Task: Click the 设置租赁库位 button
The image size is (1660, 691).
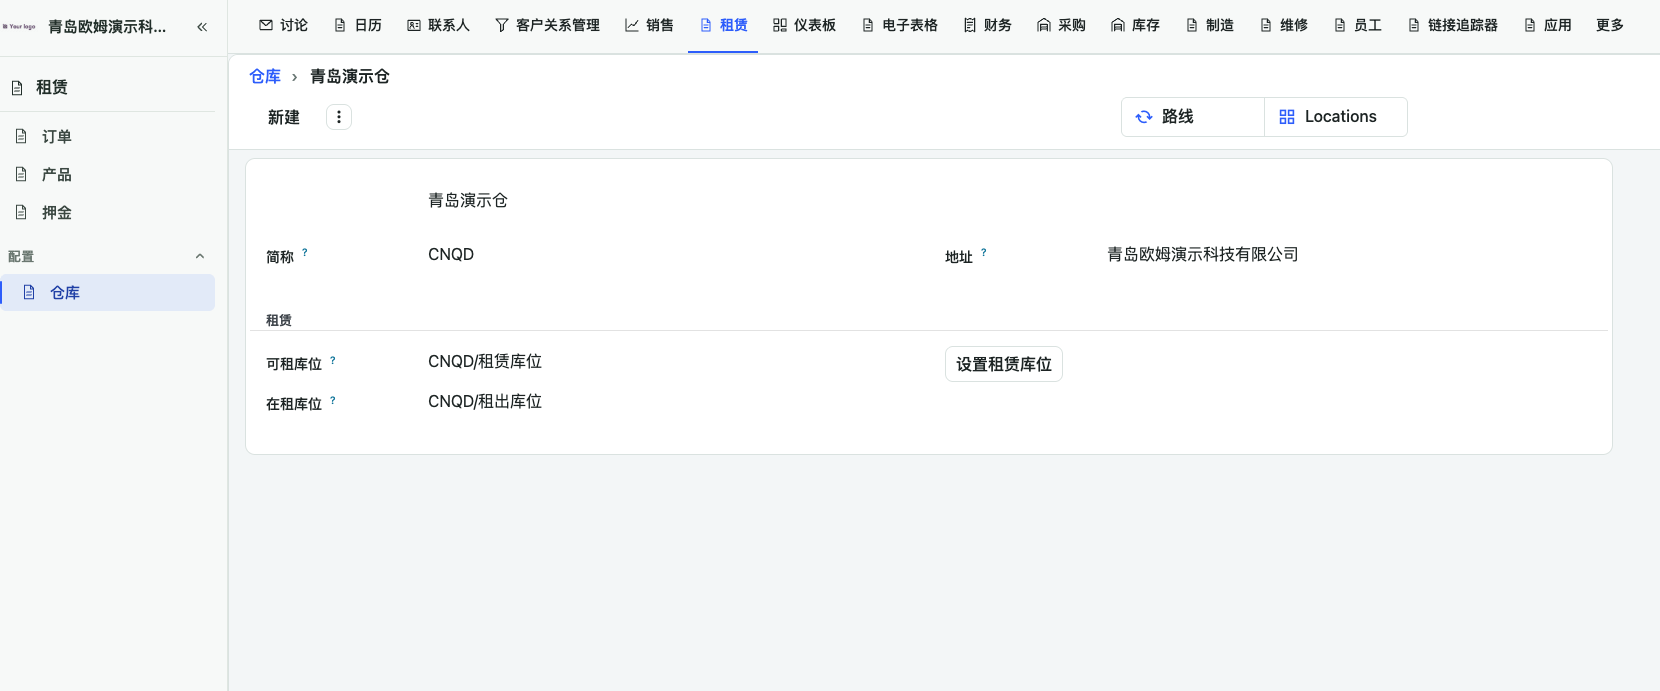Action: (x=1004, y=364)
